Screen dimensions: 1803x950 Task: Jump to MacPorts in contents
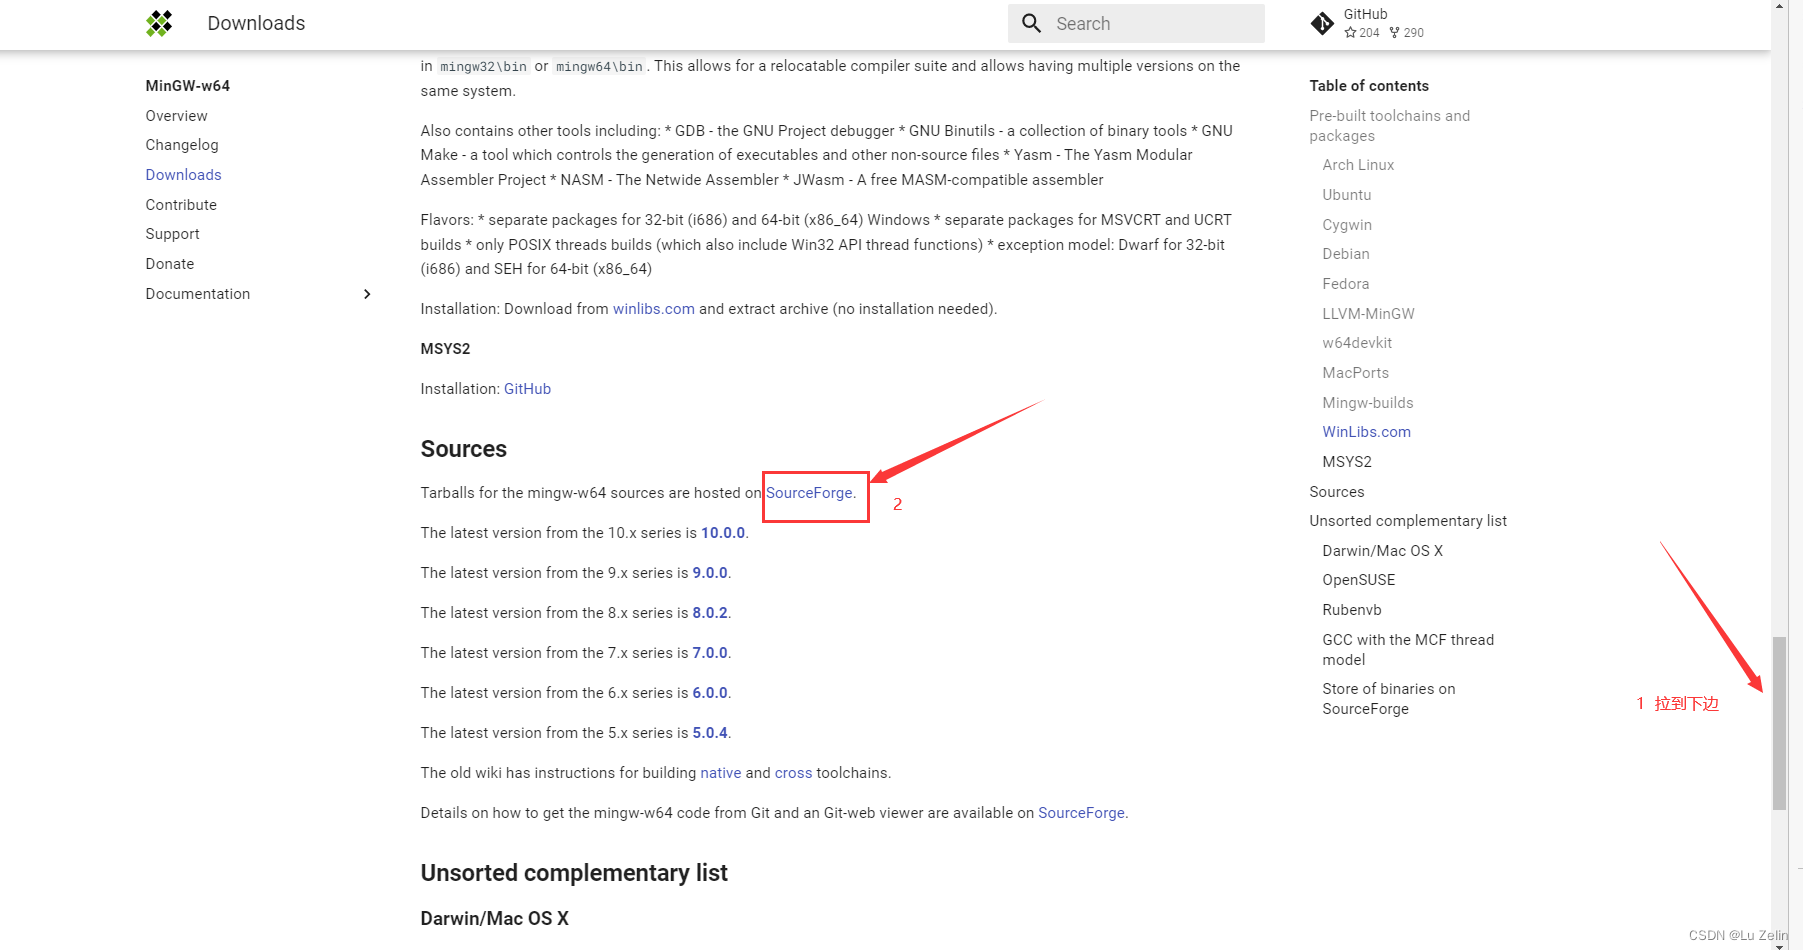coord(1356,373)
